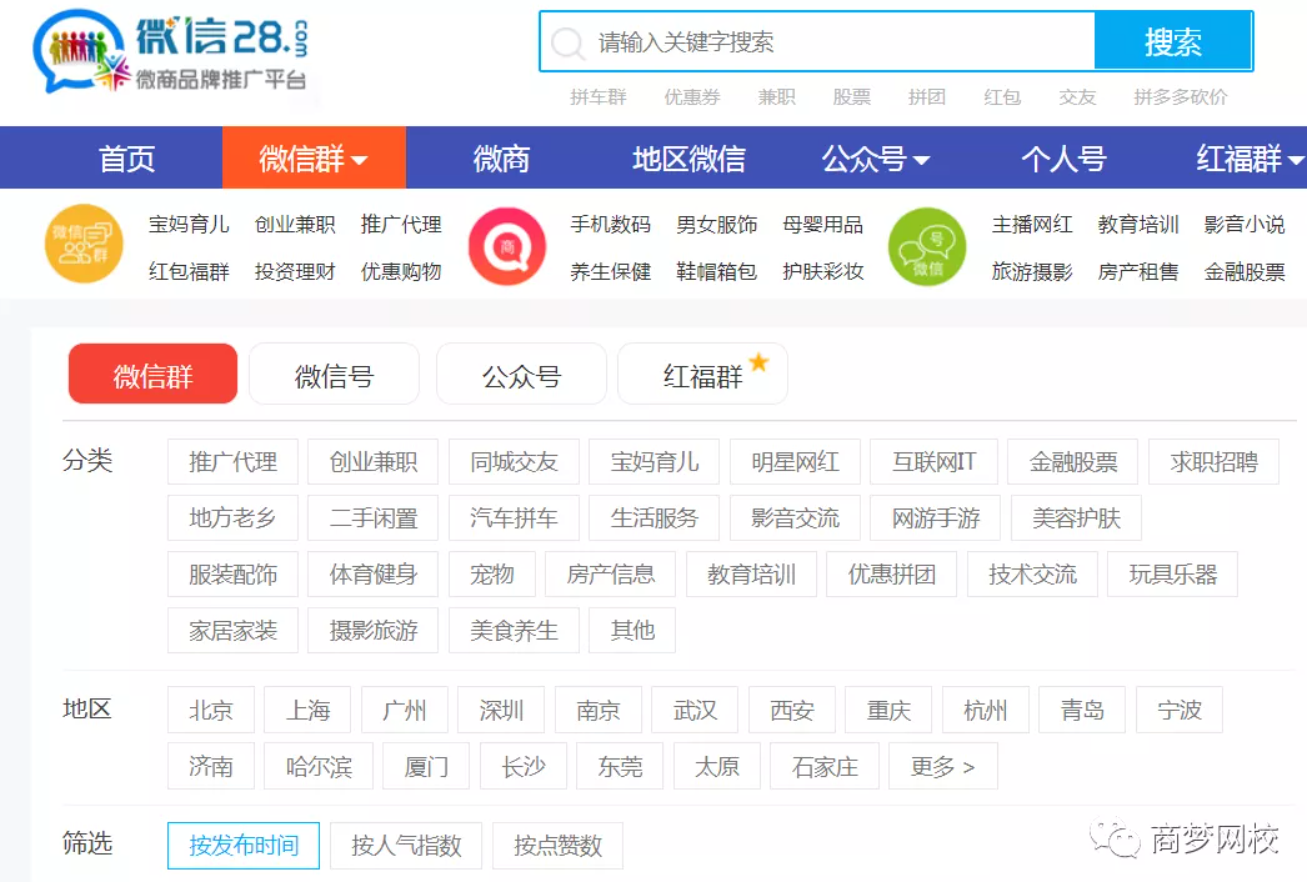Open 旅游摄影 link
This screenshot has height=882, width=1307.
[1033, 271]
